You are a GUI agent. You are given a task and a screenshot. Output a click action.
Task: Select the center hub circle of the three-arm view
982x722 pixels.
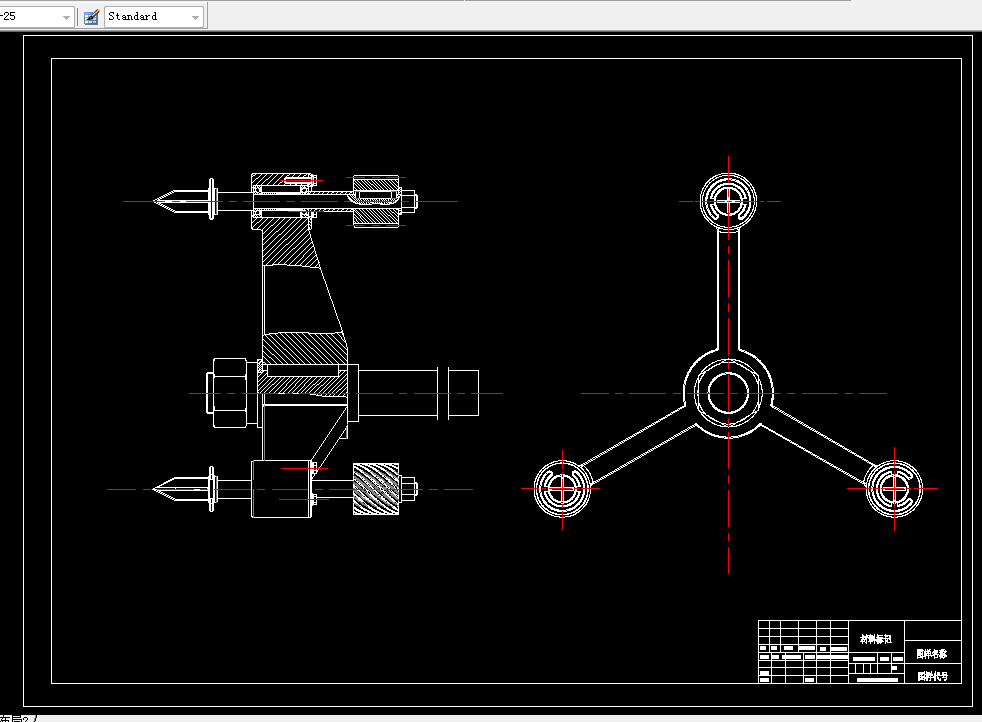point(728,393)
